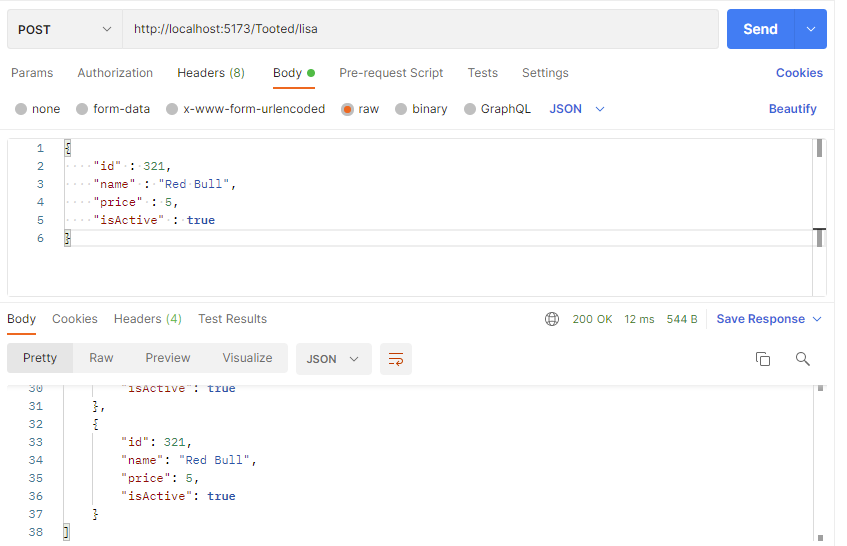Select the binary body radio option
This screenshot has height=546, width=847.
pos(401,109)
